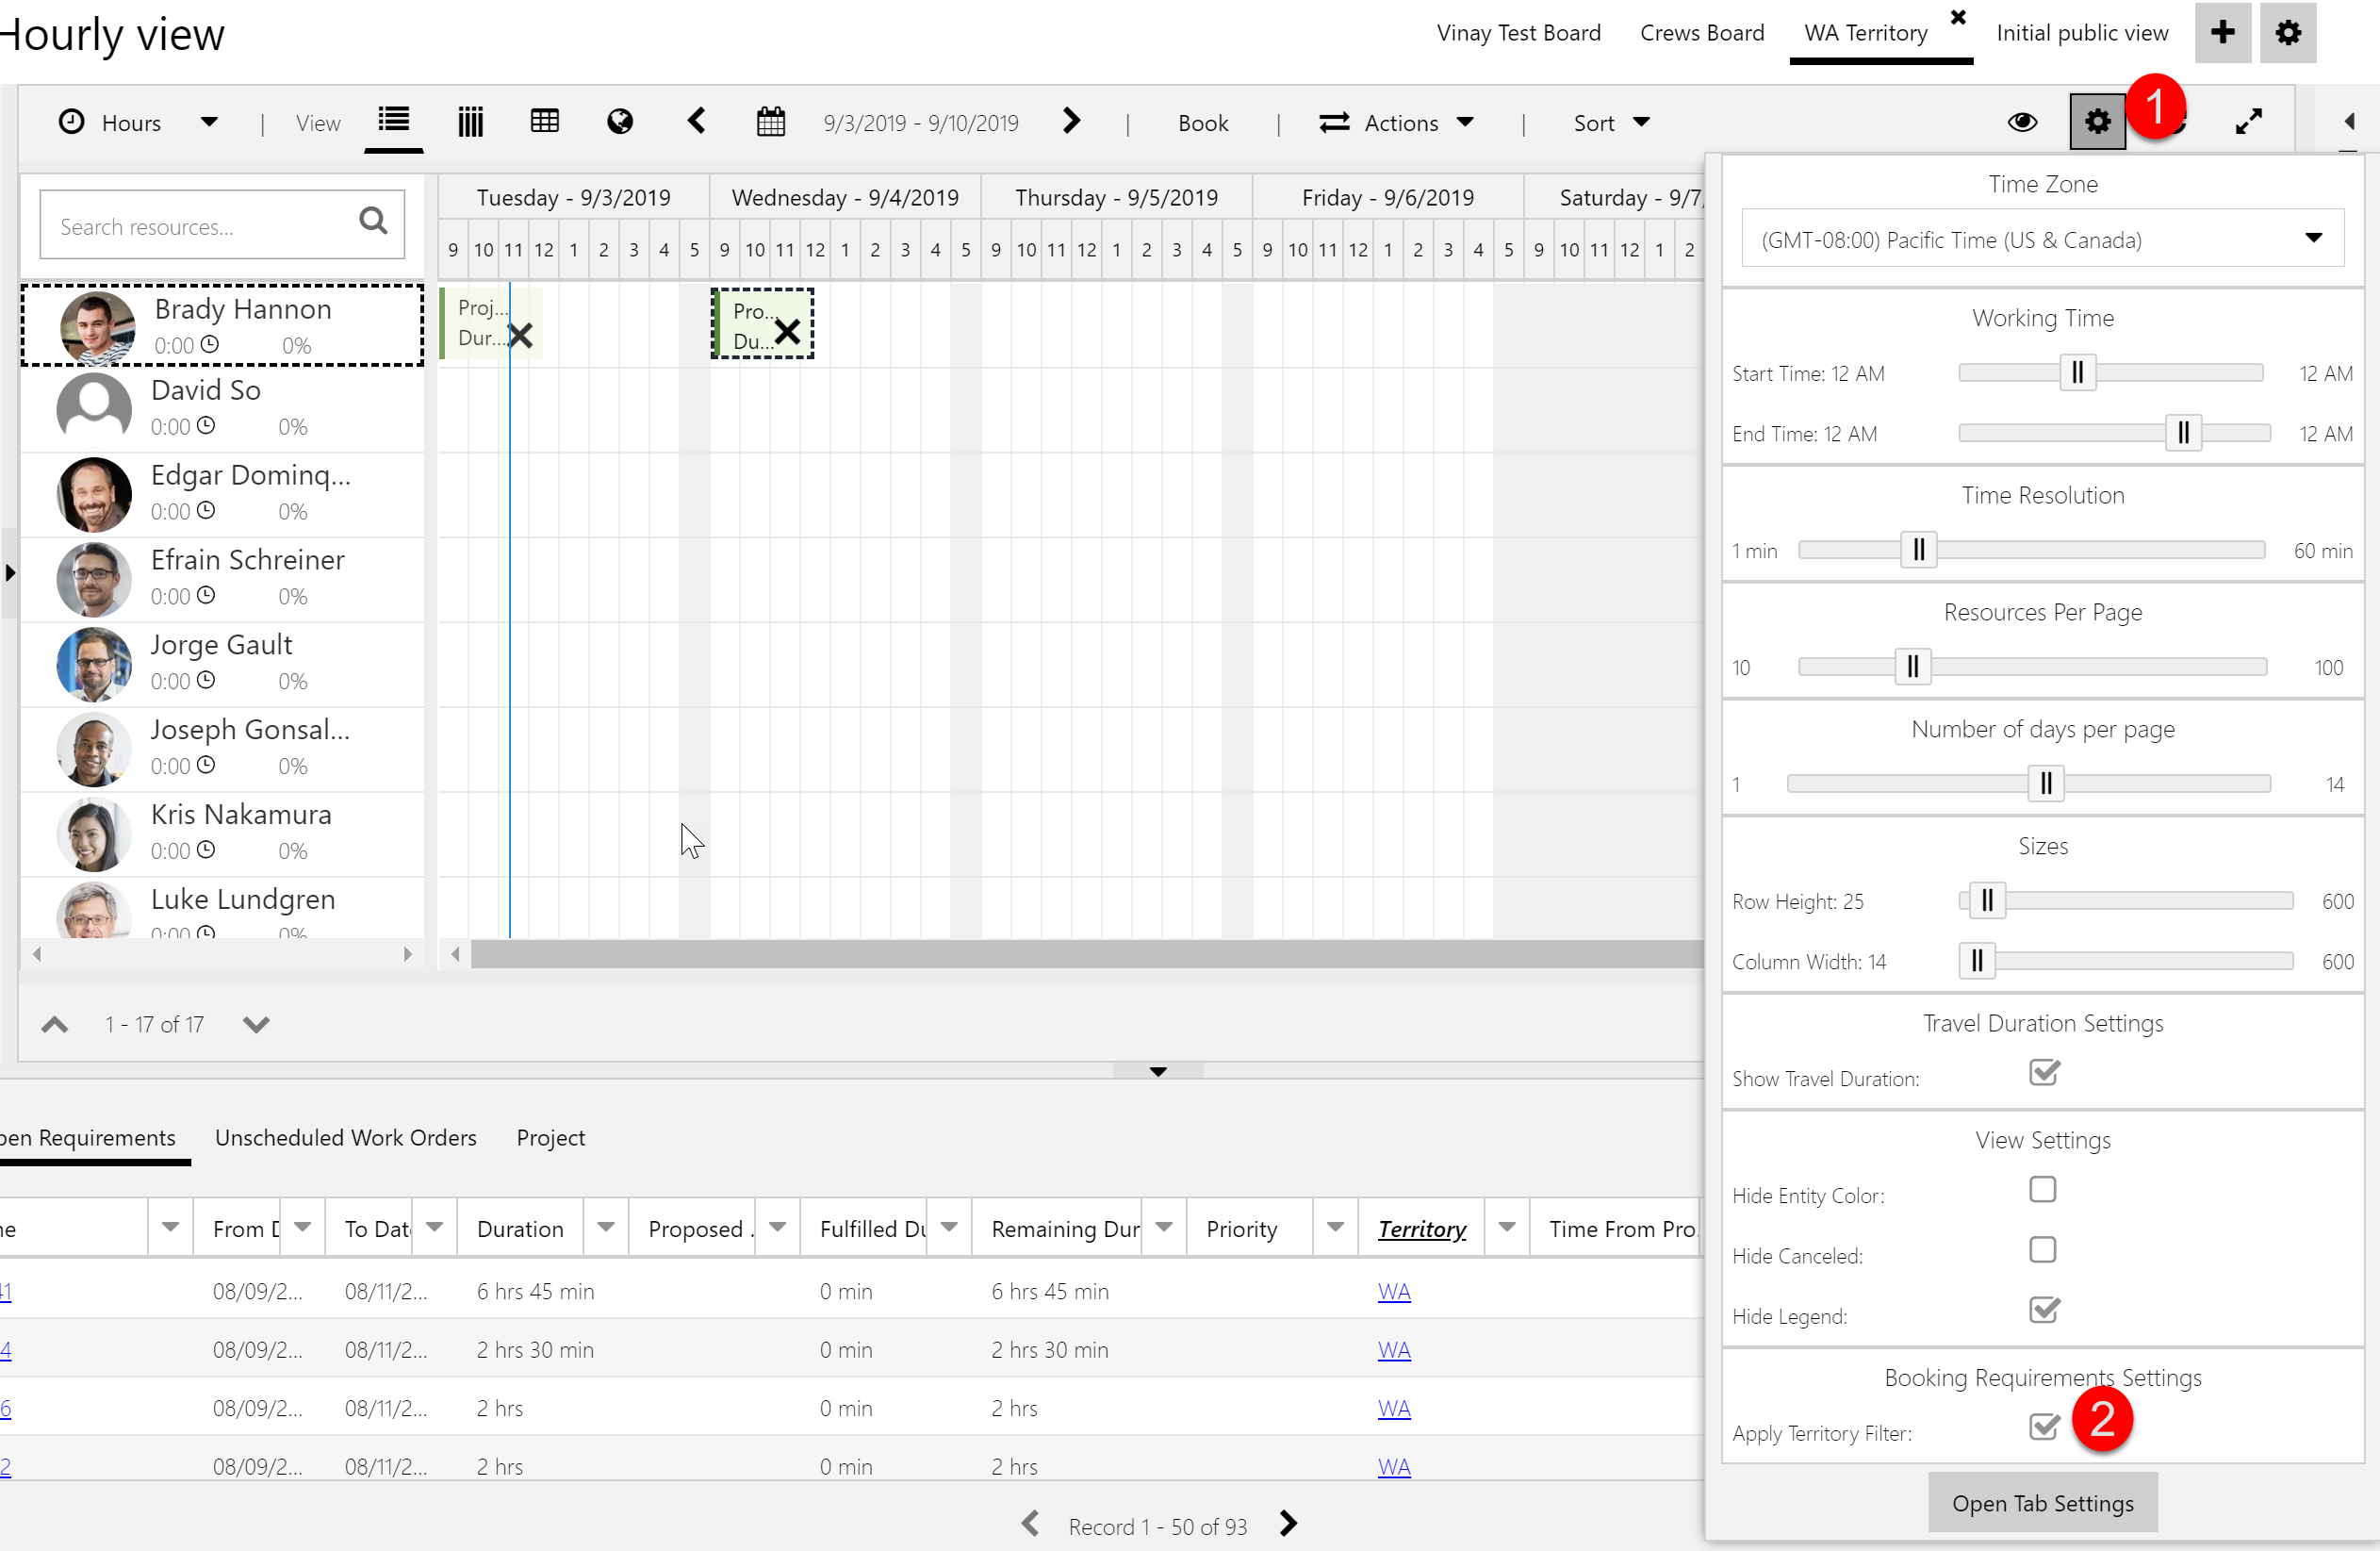Click the WA territory link in results
The image size is (2380, 1551).
[x=1393, y=1291]
